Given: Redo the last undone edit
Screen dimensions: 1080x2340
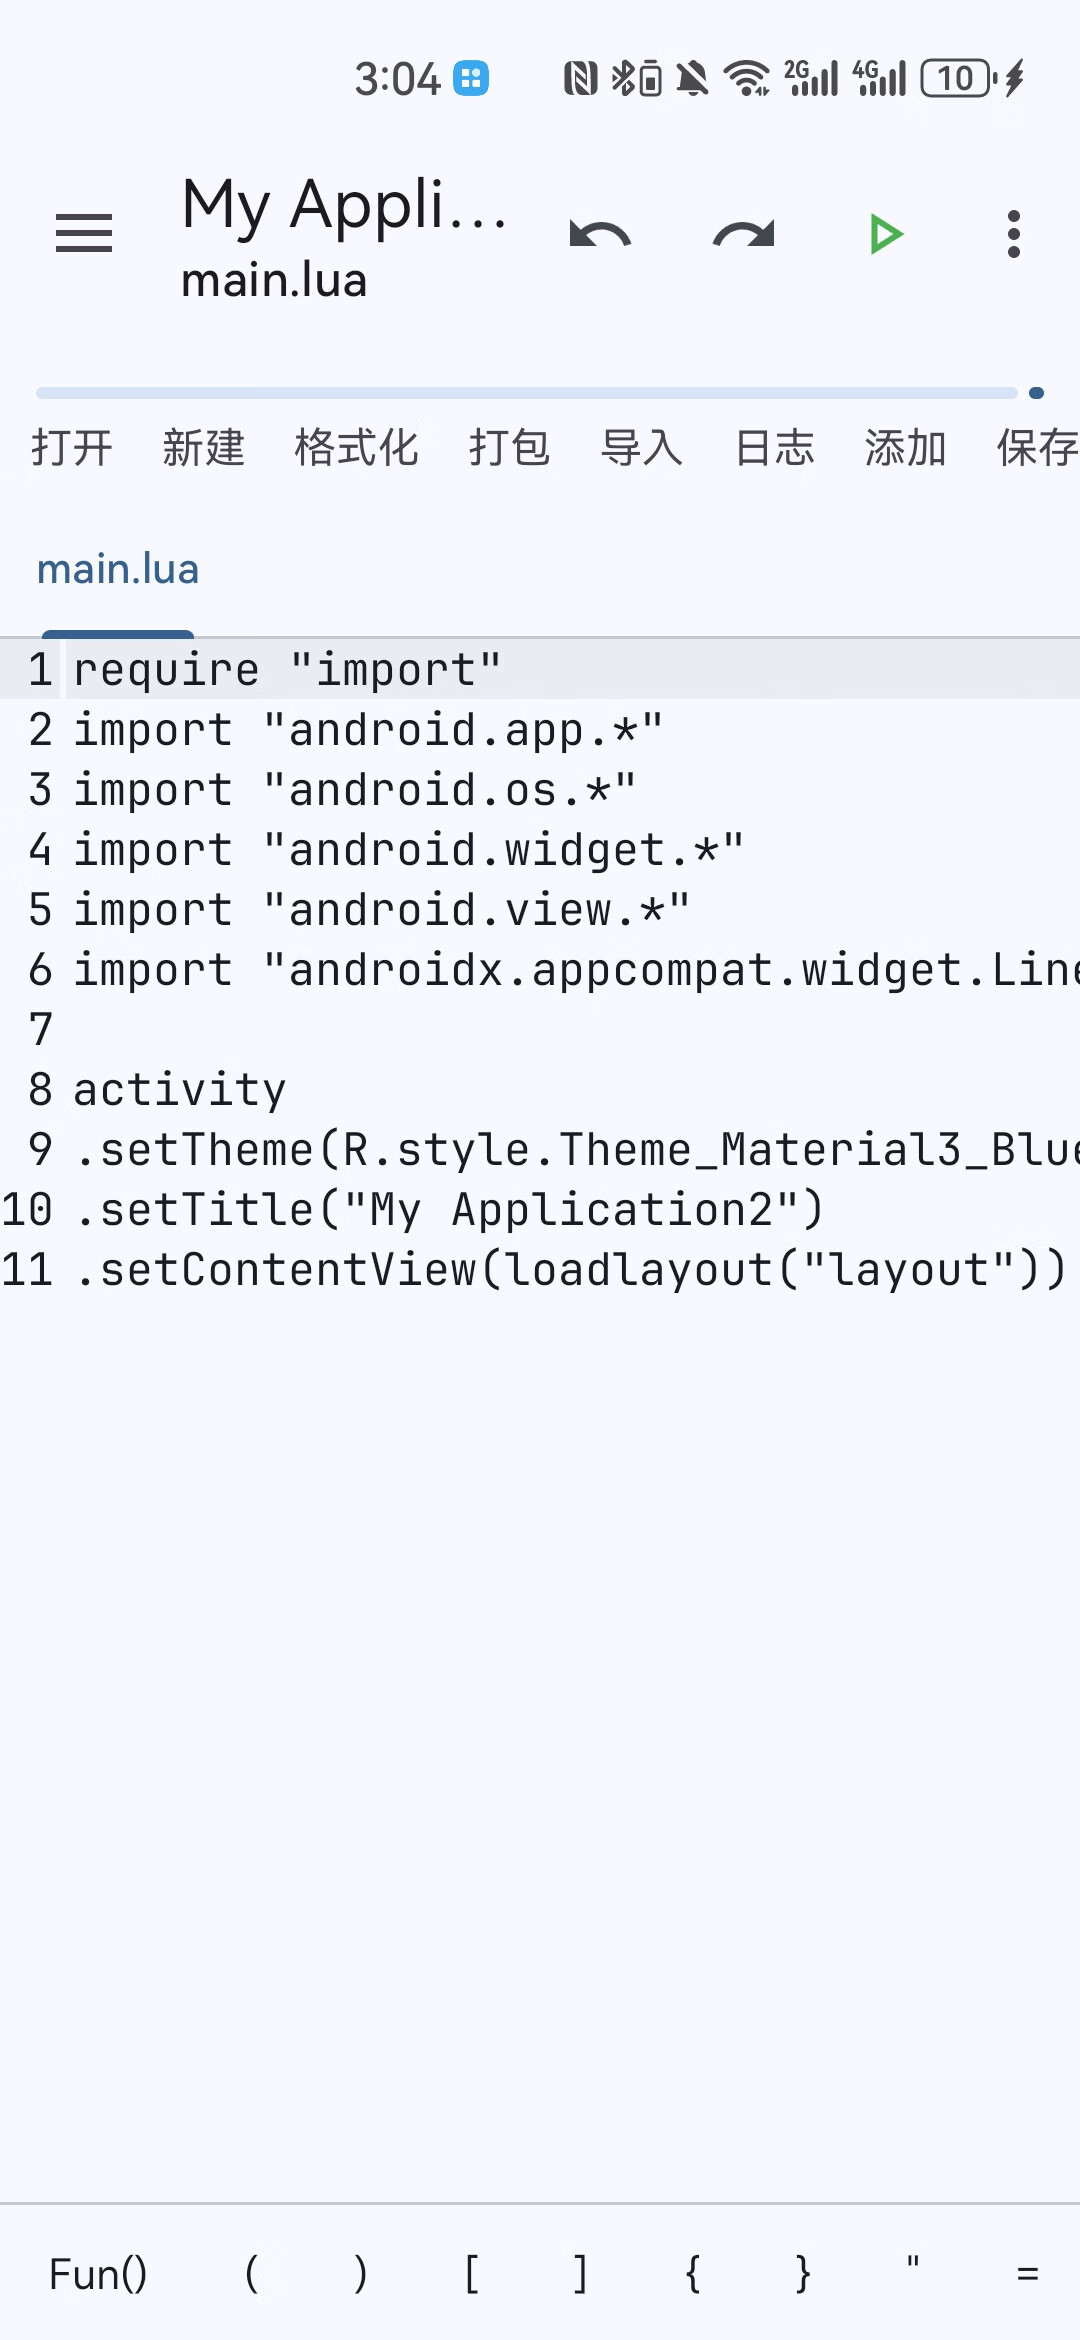Looking at the screenshot, I should (x=743, y=235).
